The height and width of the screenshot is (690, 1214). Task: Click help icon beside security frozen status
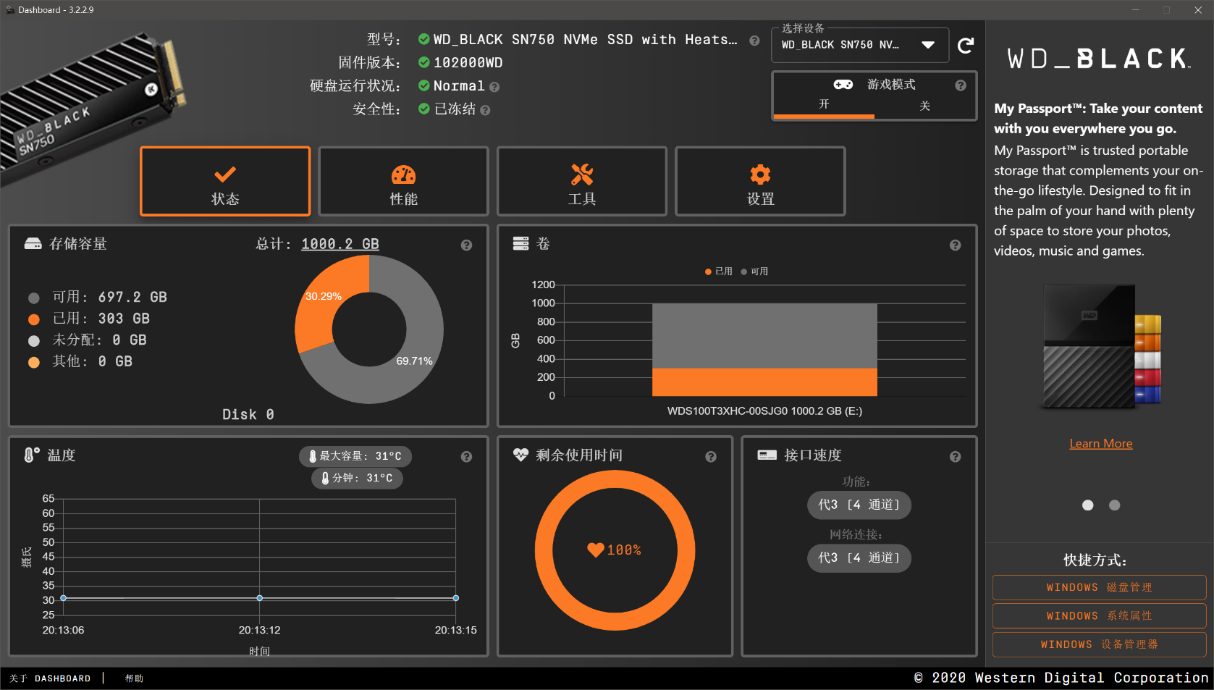[485, 110]
